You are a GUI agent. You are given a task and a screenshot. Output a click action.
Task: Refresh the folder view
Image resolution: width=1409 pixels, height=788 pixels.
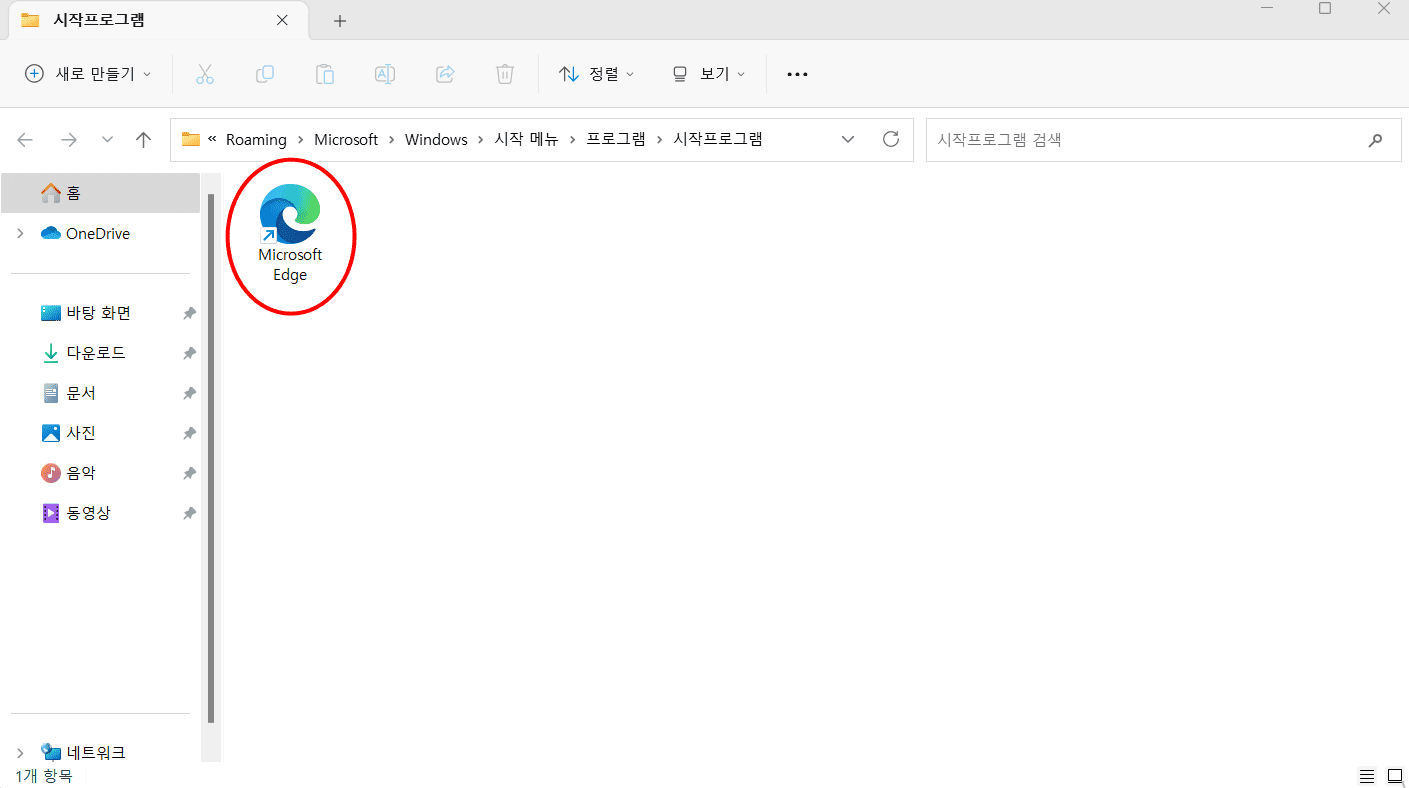point(891,139)
